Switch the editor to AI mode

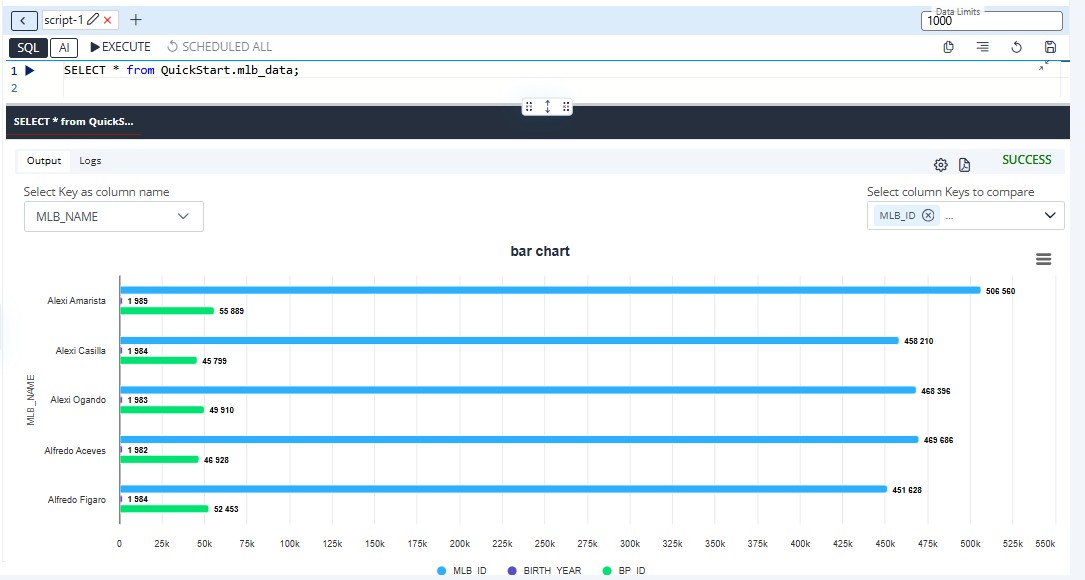pyautogui.click(x=64, y=47)
